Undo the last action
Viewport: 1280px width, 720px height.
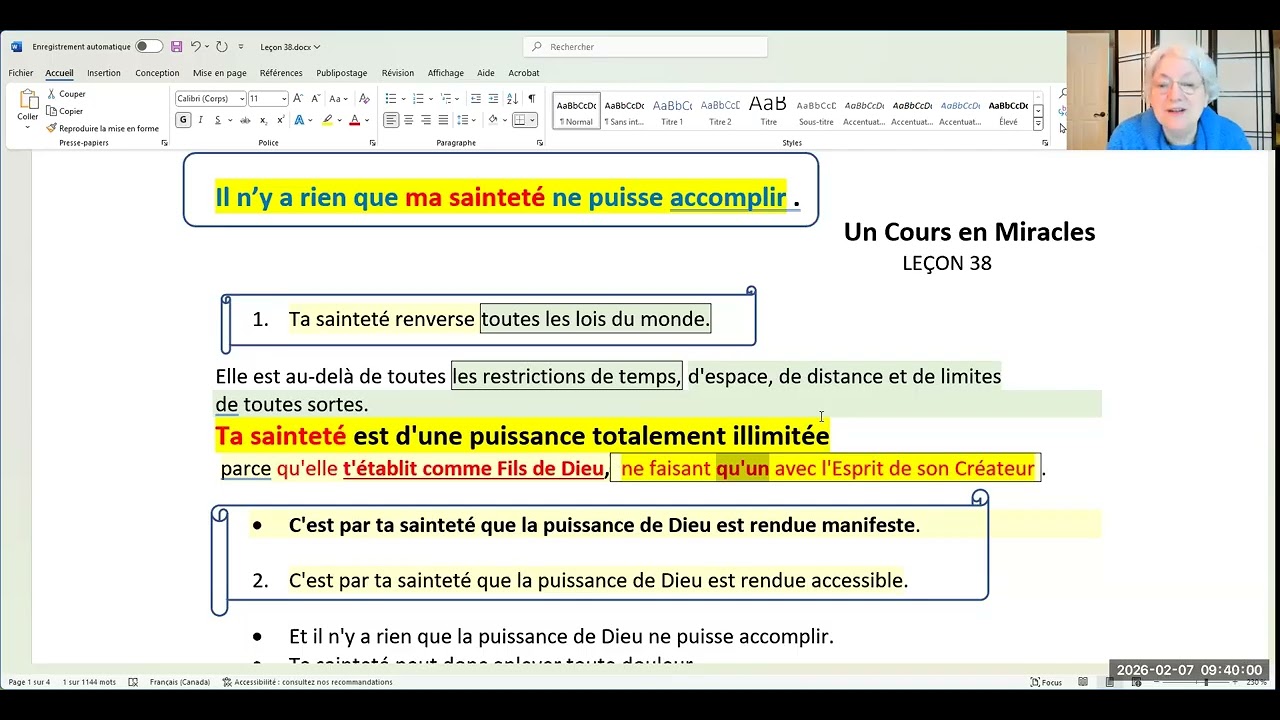pos(195,47)
